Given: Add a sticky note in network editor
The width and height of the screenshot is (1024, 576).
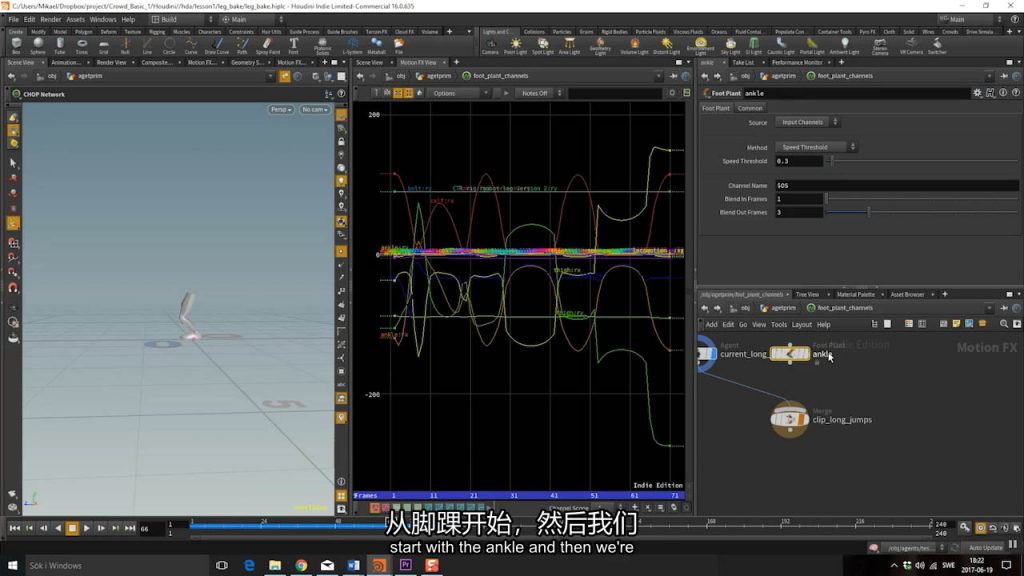Looking at the screenshot, I should 956,324.
